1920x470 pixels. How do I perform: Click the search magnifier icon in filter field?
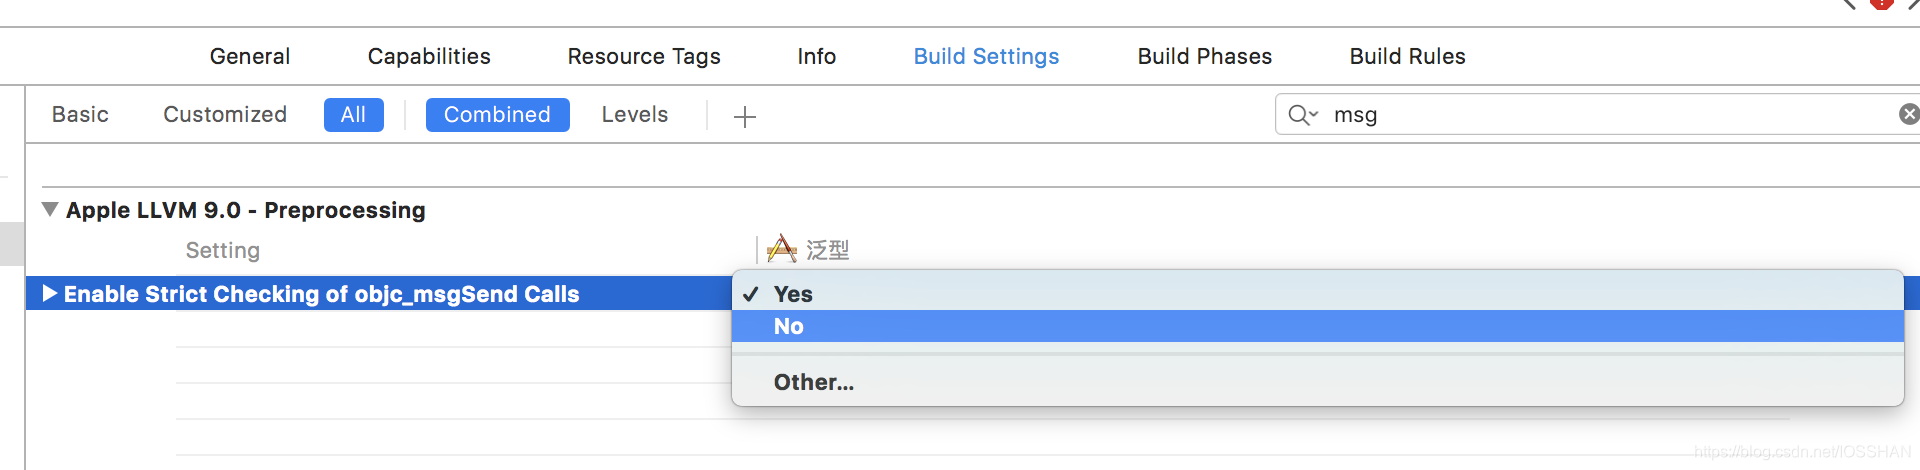coord(1302,115)
